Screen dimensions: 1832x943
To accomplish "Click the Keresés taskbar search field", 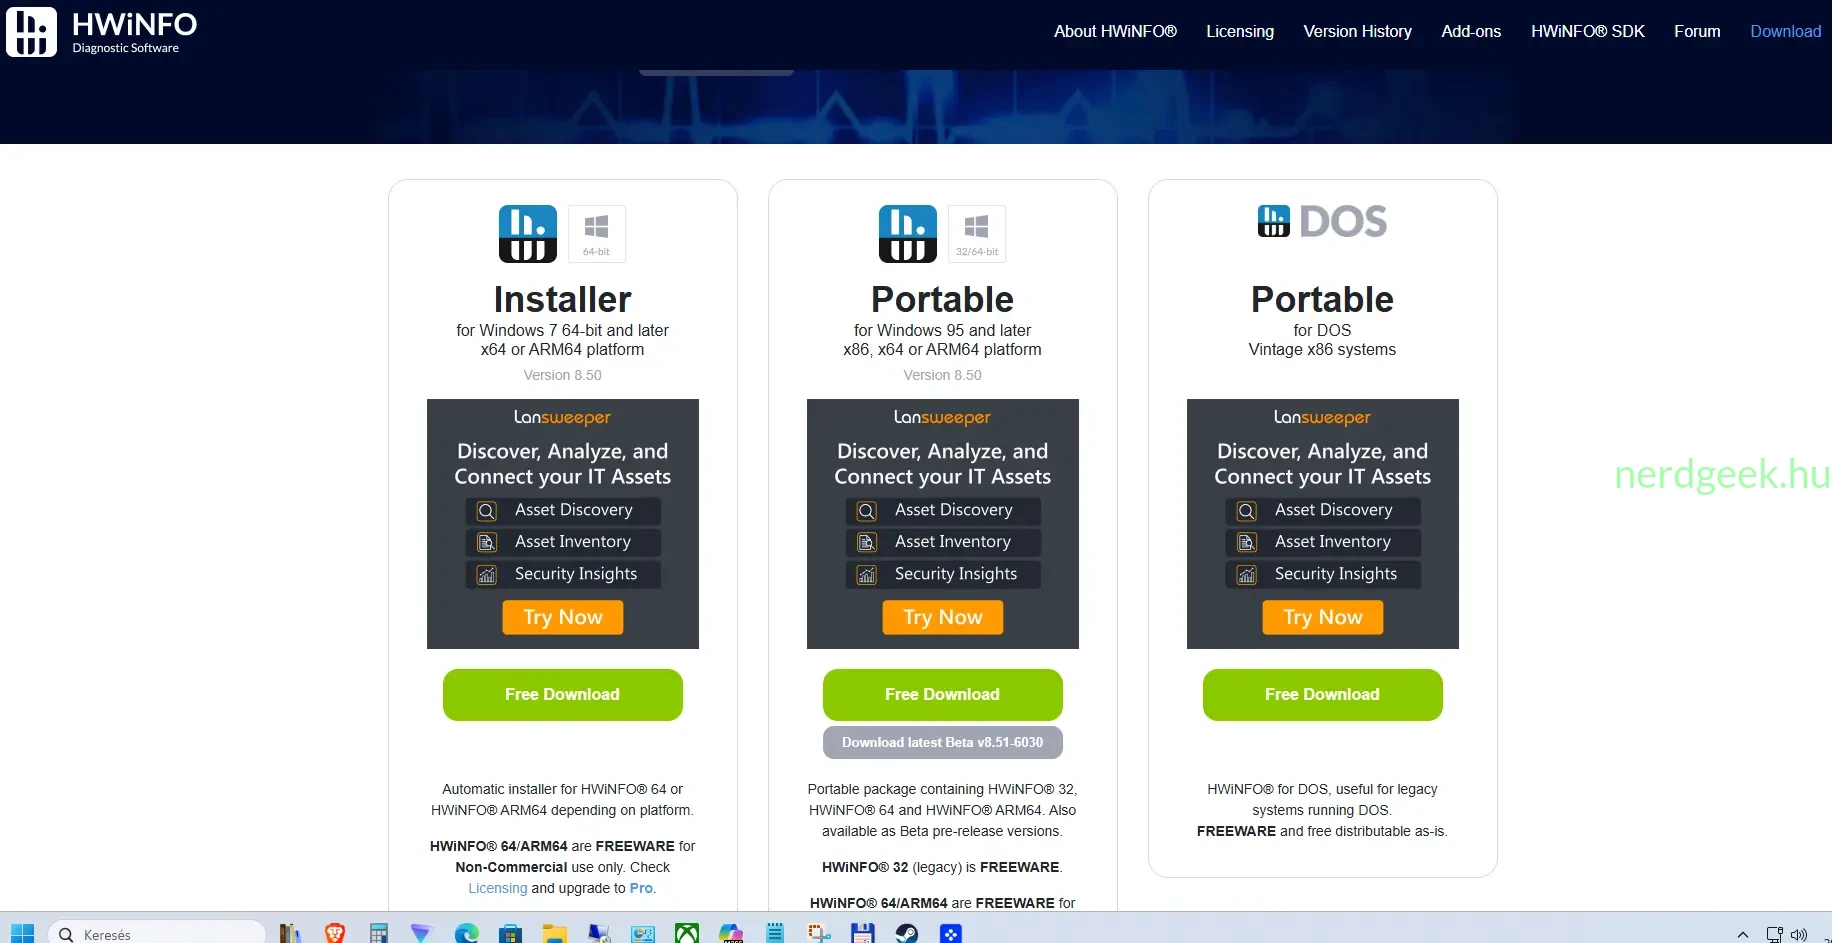I will [x=157, y=933].
